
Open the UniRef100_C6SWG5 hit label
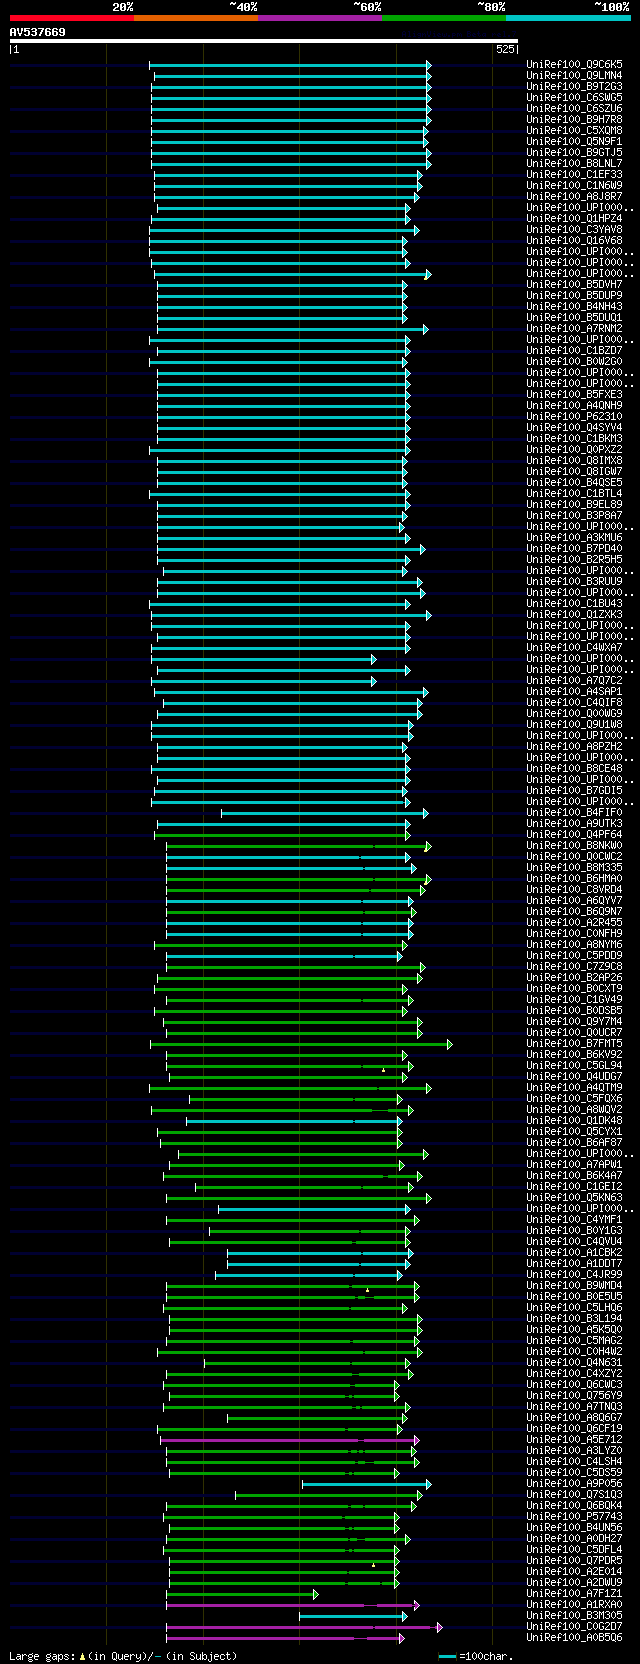pyautogui.click(x=574, y=98)
